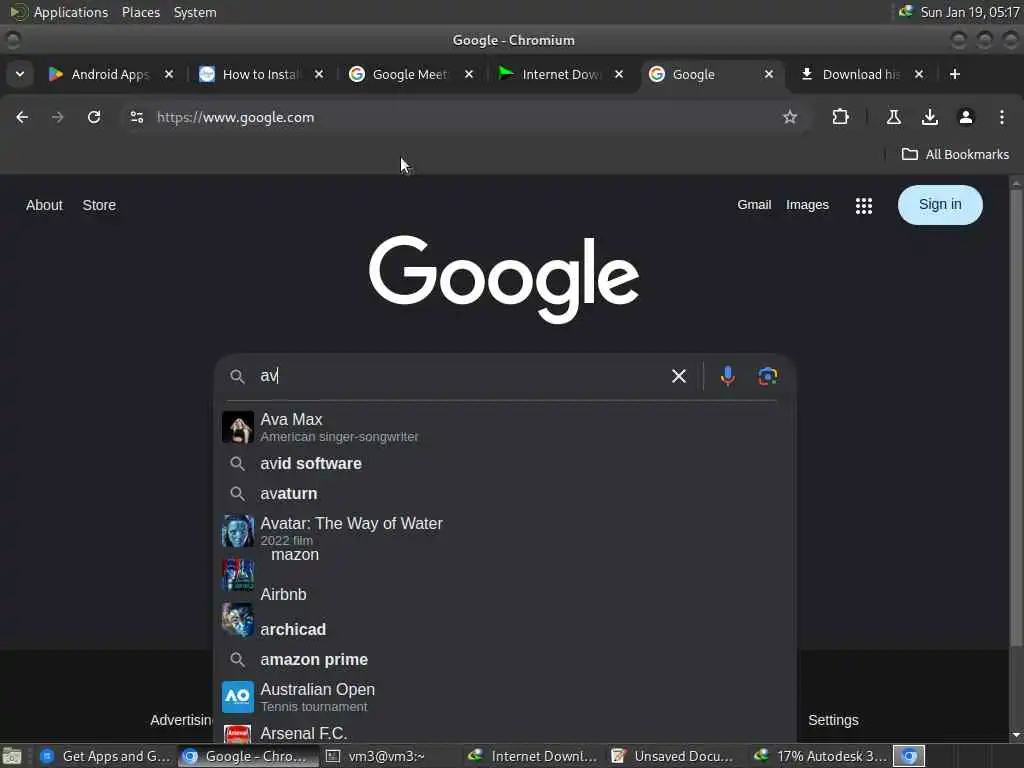Open the Places menu
The image size is (1024, 768).
click(x=141, y=12)
